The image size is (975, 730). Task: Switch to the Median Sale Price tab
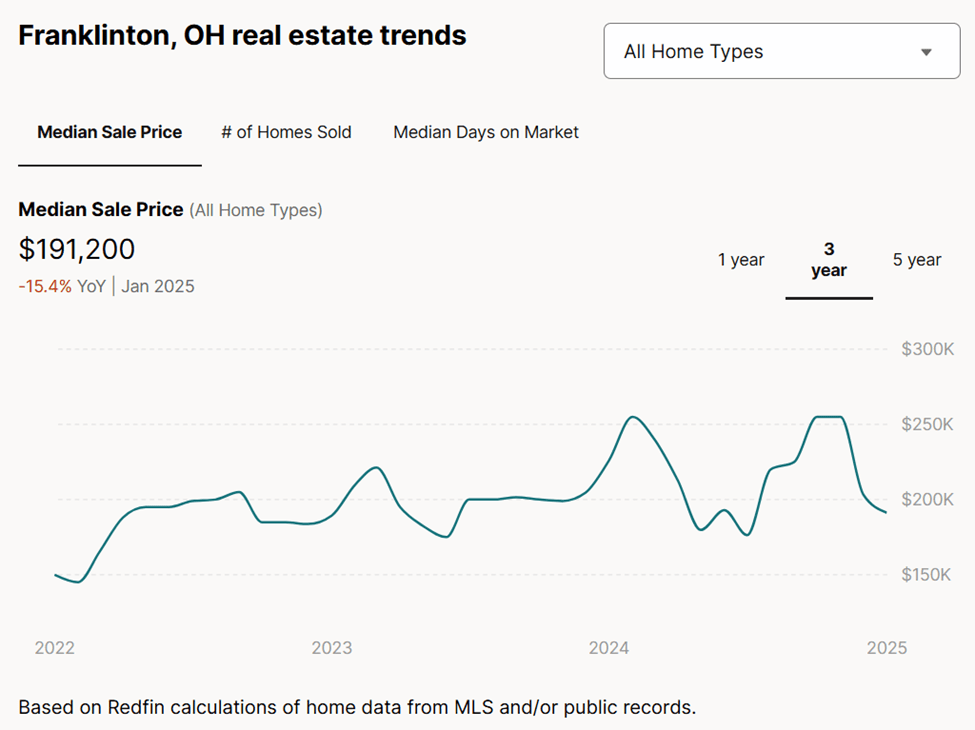(110, 132)
